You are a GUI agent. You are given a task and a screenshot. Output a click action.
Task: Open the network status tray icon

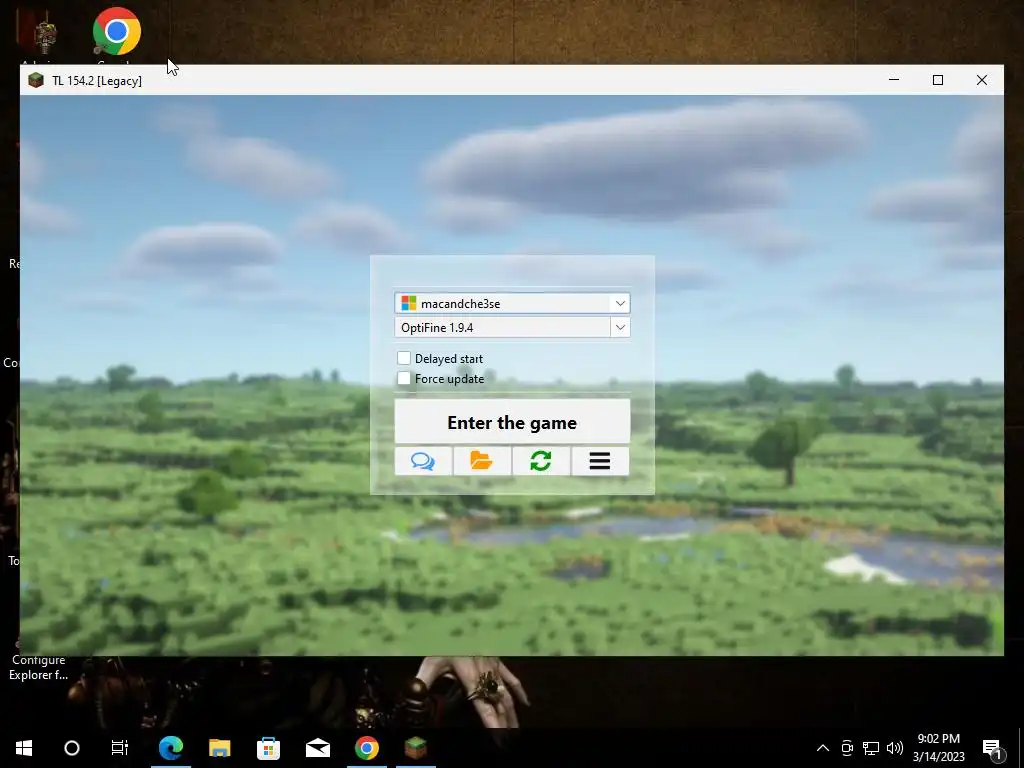coord(871,748)
